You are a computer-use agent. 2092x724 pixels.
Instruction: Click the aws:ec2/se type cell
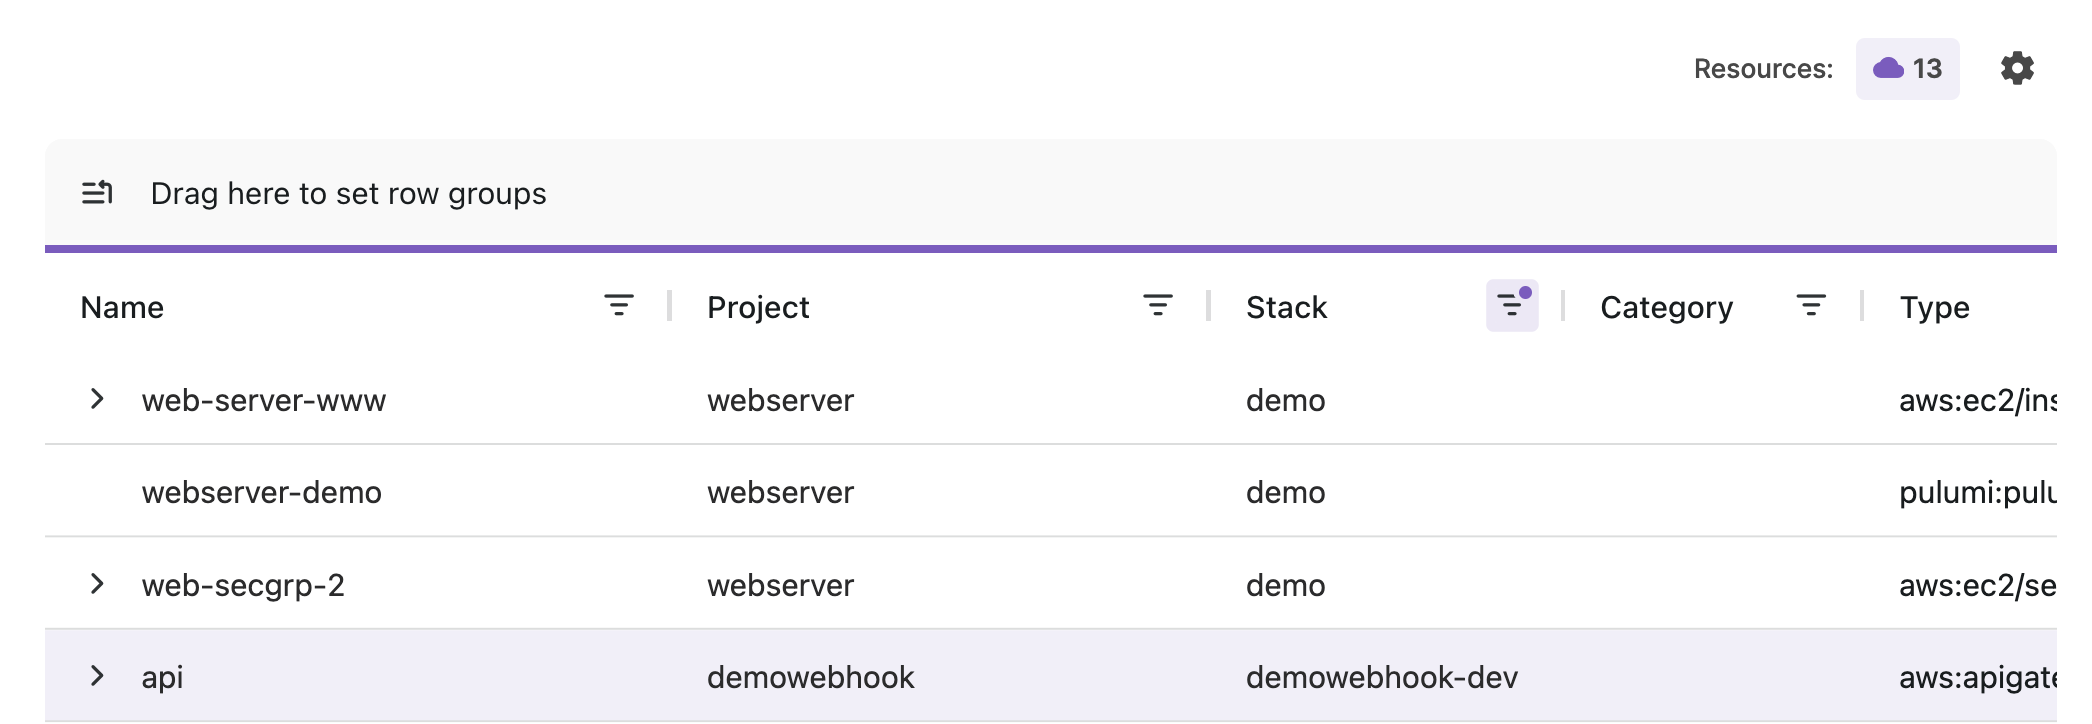coord(1977,585)
